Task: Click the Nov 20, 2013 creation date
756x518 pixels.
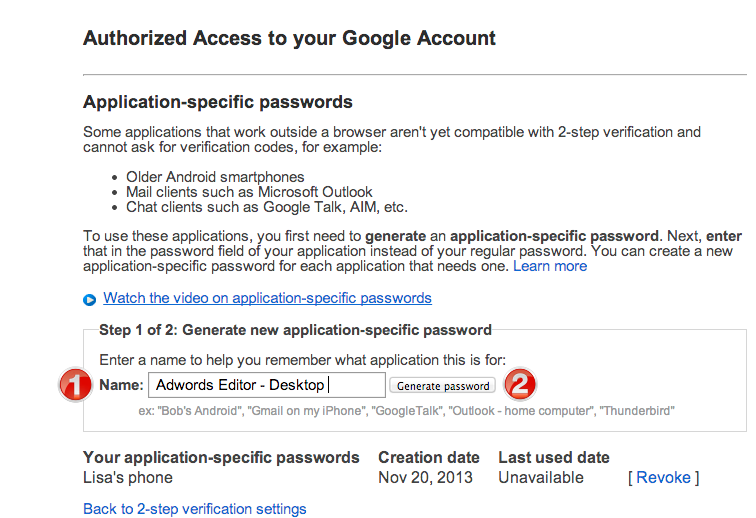Action: click(x=425, y=477)
